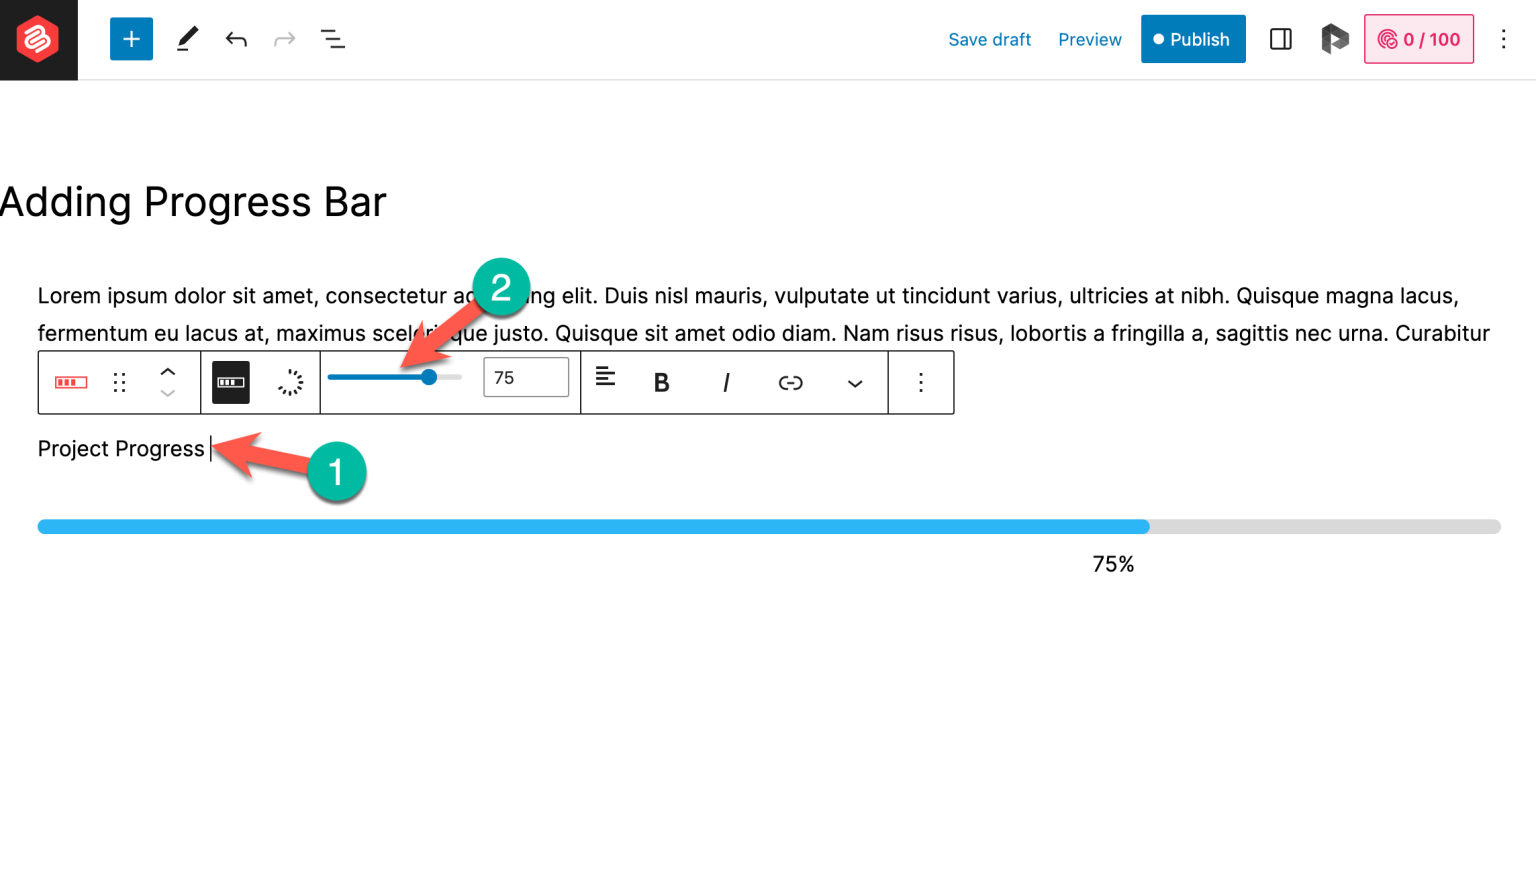The width and height of the screenshot is (1536, 887).
Task: Select the Tools pencil icon
Action: click(x=187, y=39)
